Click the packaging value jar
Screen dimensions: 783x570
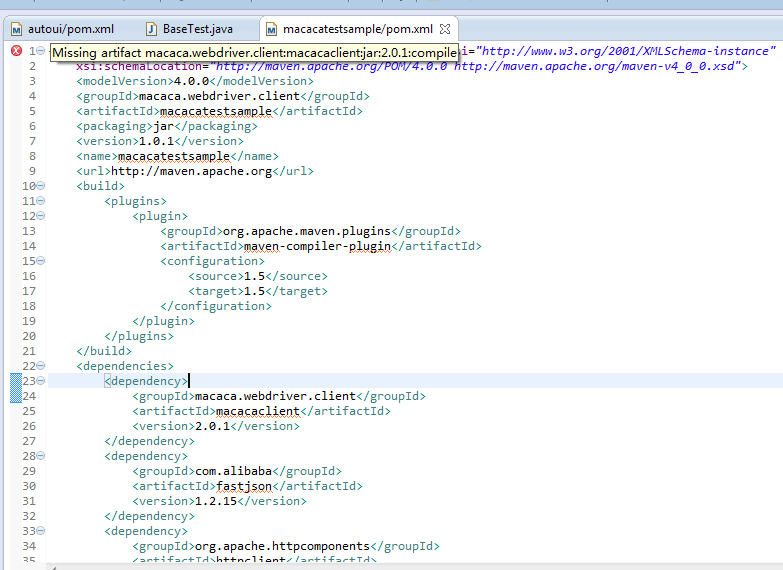point(163,126)
